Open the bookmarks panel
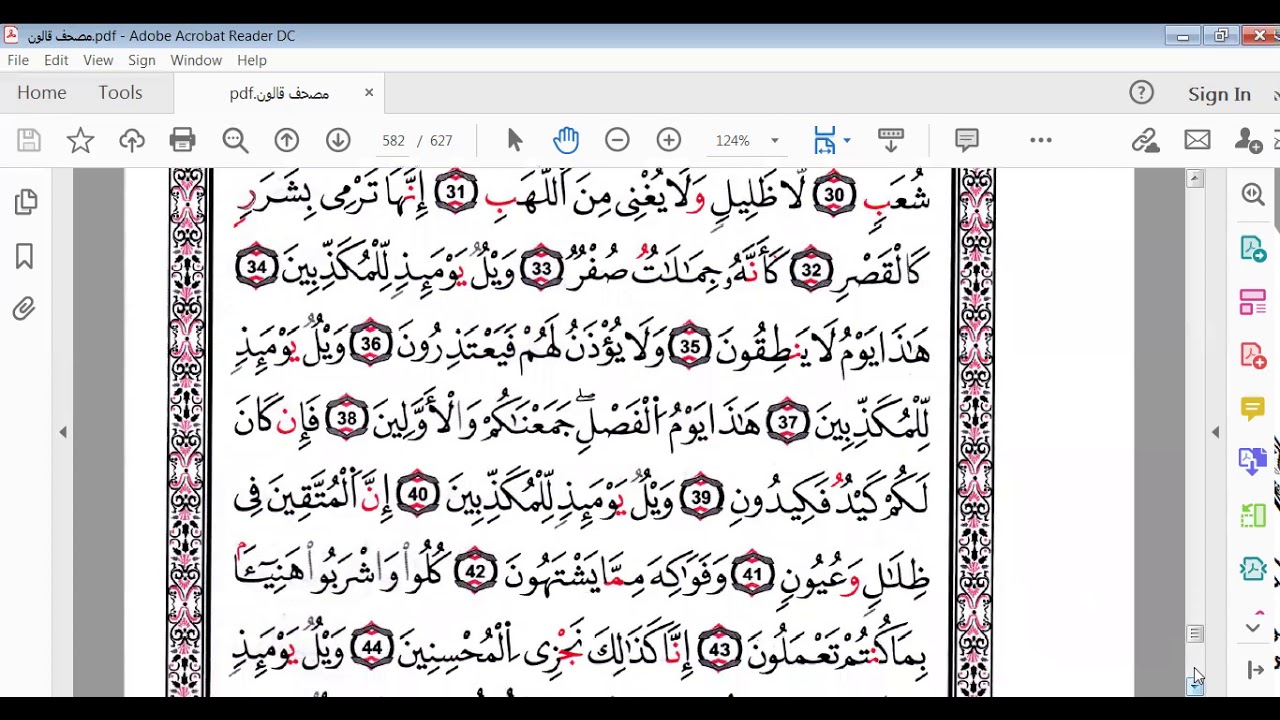The width and height of the screenshot is (1280, 720). pyautogui.click(x=25, y=257)
